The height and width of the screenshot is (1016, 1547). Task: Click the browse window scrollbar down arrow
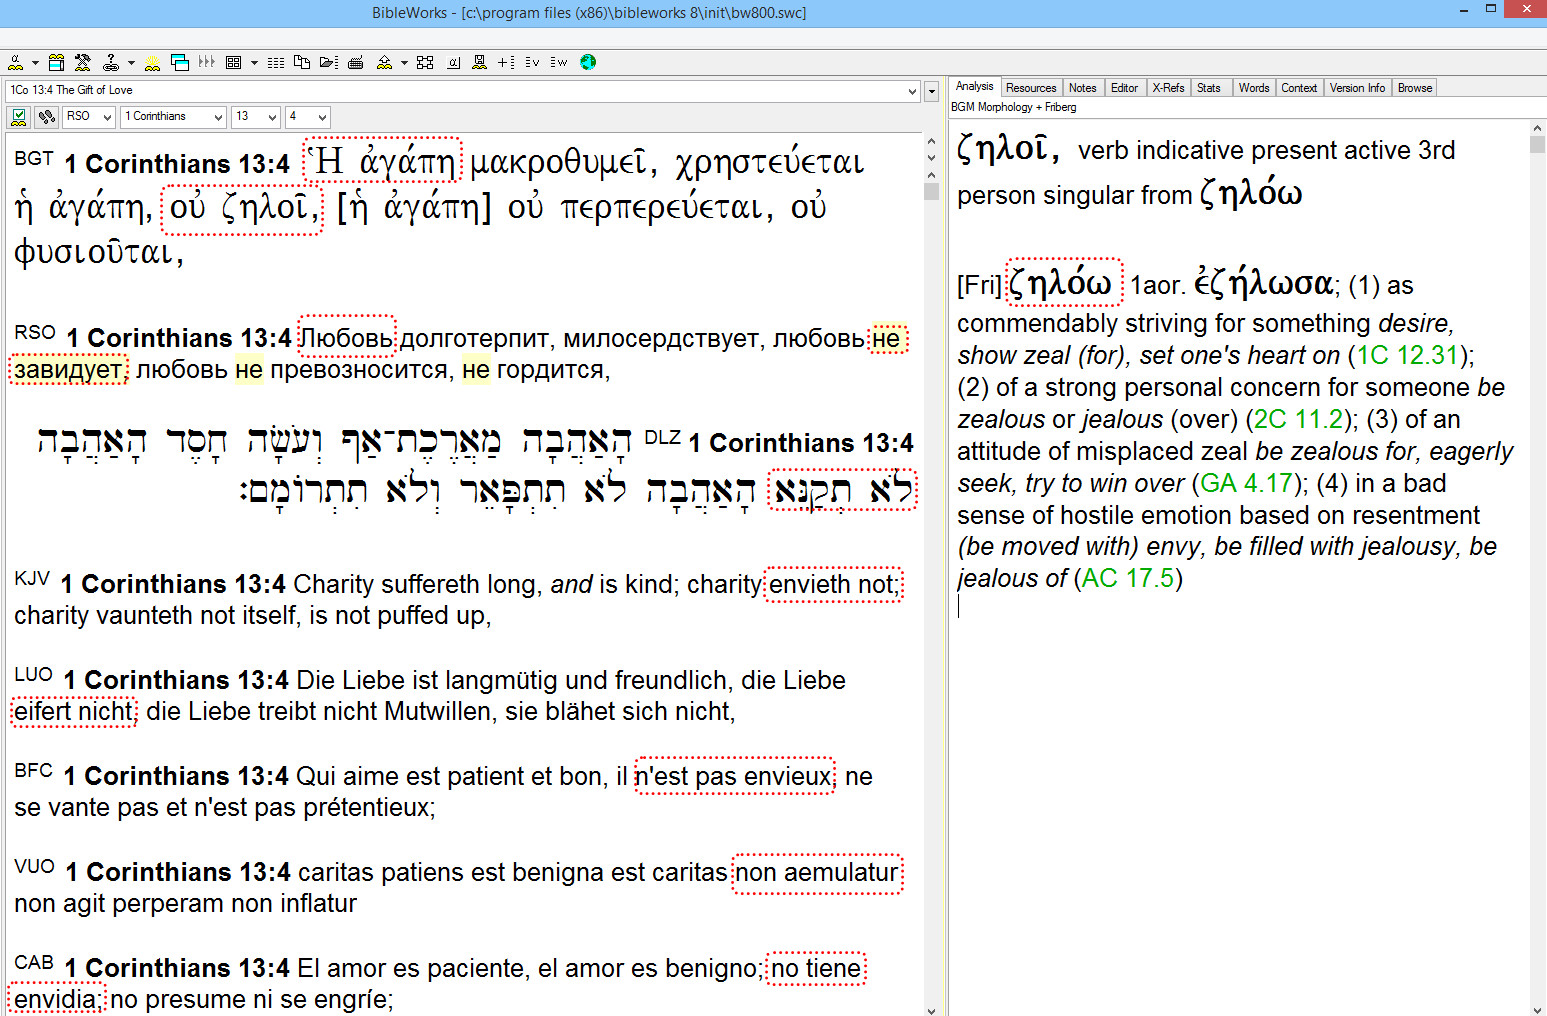point(931,1009)
